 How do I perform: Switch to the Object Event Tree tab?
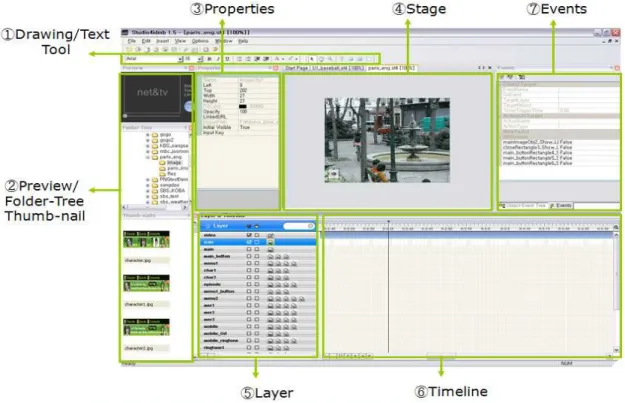pyautogui.click(x=524, y=206)
